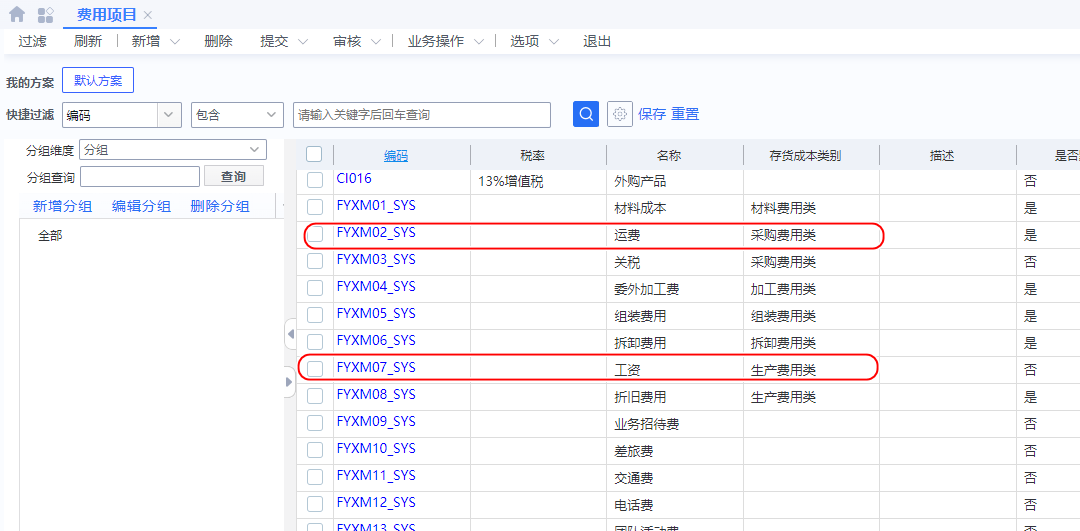Open the app grid menu icon

click(45, 15)
